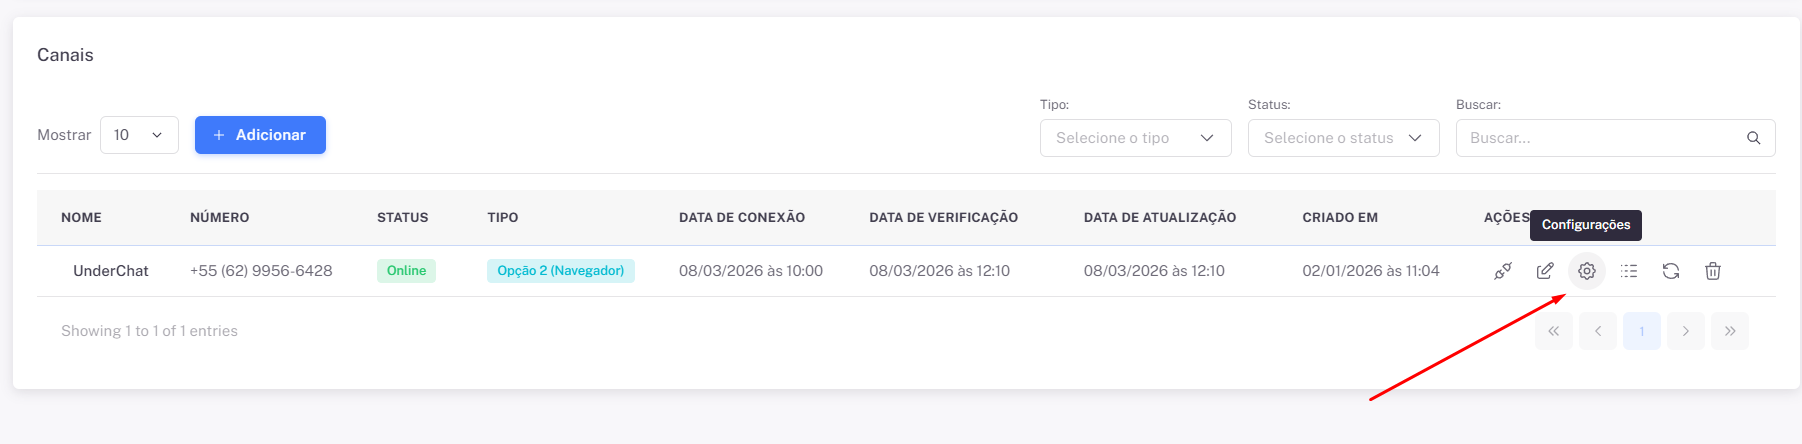Click the edit pencil icon for UnderChat
Screen dimensions: 1802x444
pyautogui.click(x=1545, y=271)
